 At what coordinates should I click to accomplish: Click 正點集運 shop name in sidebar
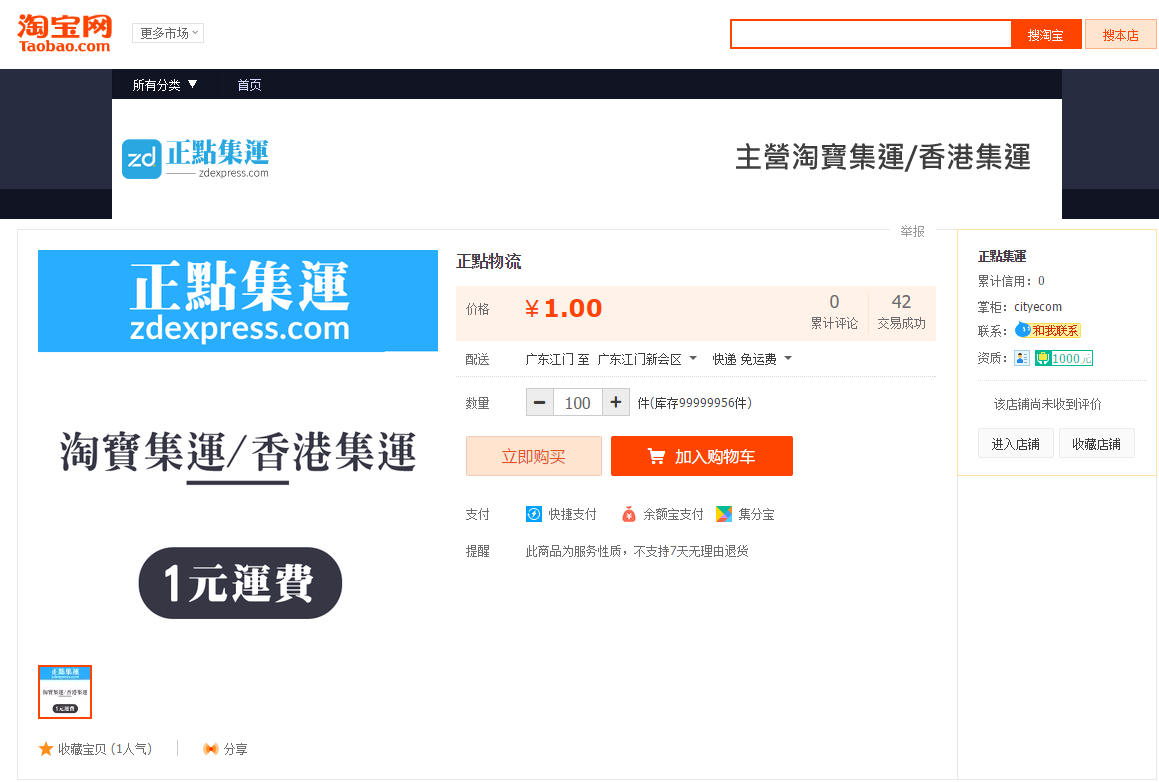pyautogui.click(x=1002, y=256)
